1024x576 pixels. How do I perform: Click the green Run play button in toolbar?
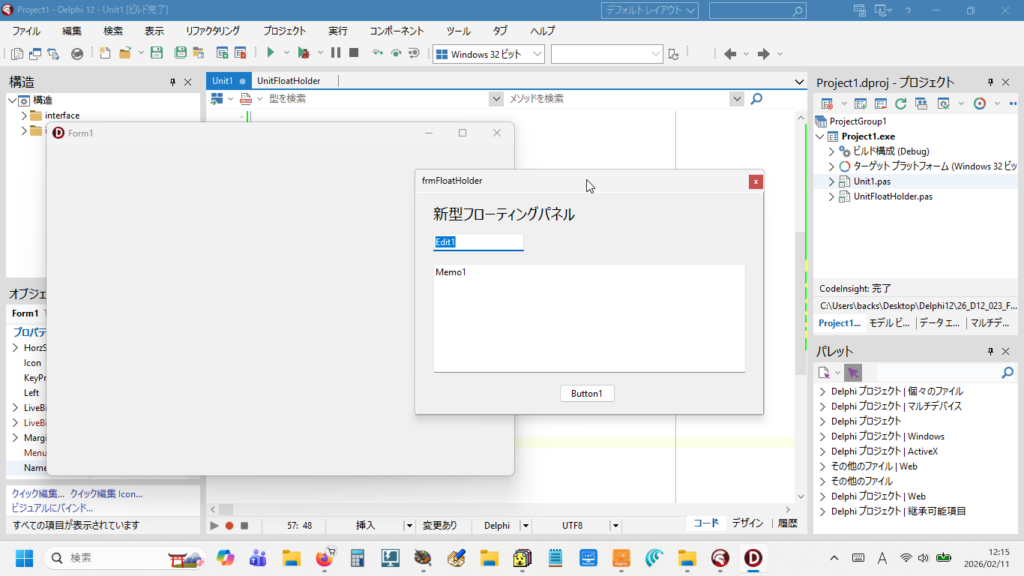[x=270, y=53]
